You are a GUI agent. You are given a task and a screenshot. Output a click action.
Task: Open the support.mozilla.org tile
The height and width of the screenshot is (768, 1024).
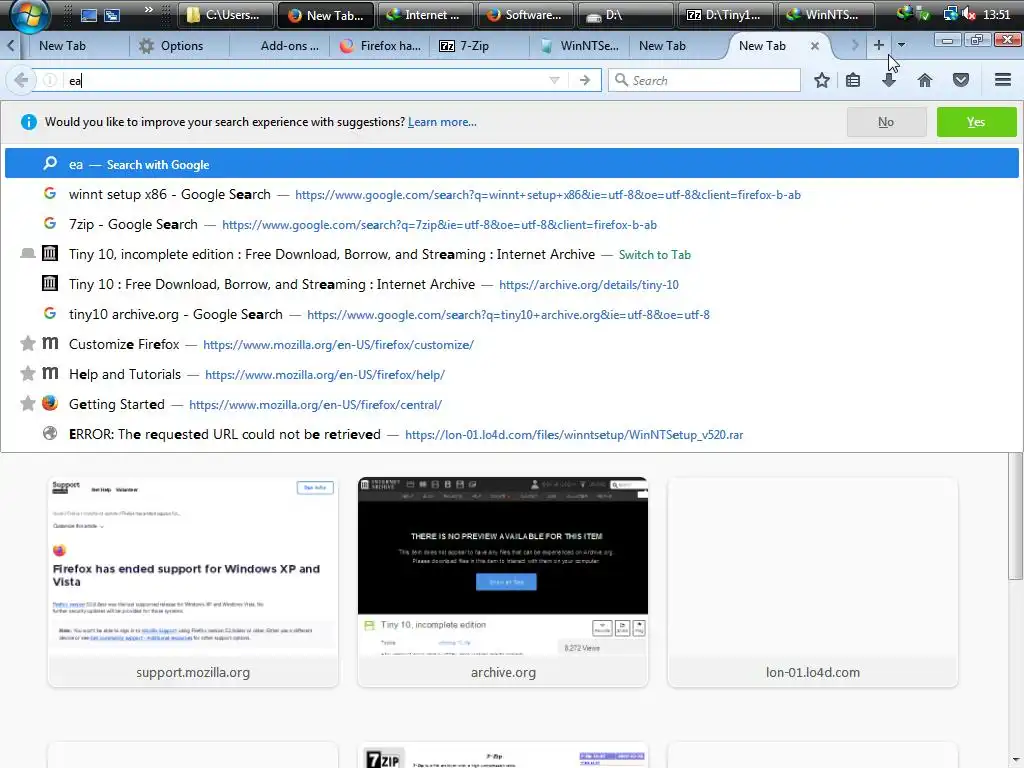(193, 582)
